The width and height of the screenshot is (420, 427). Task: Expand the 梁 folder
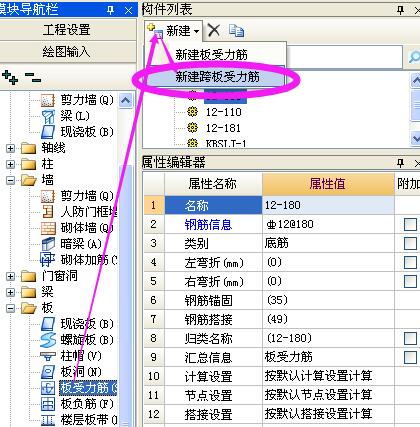(10, 292)
